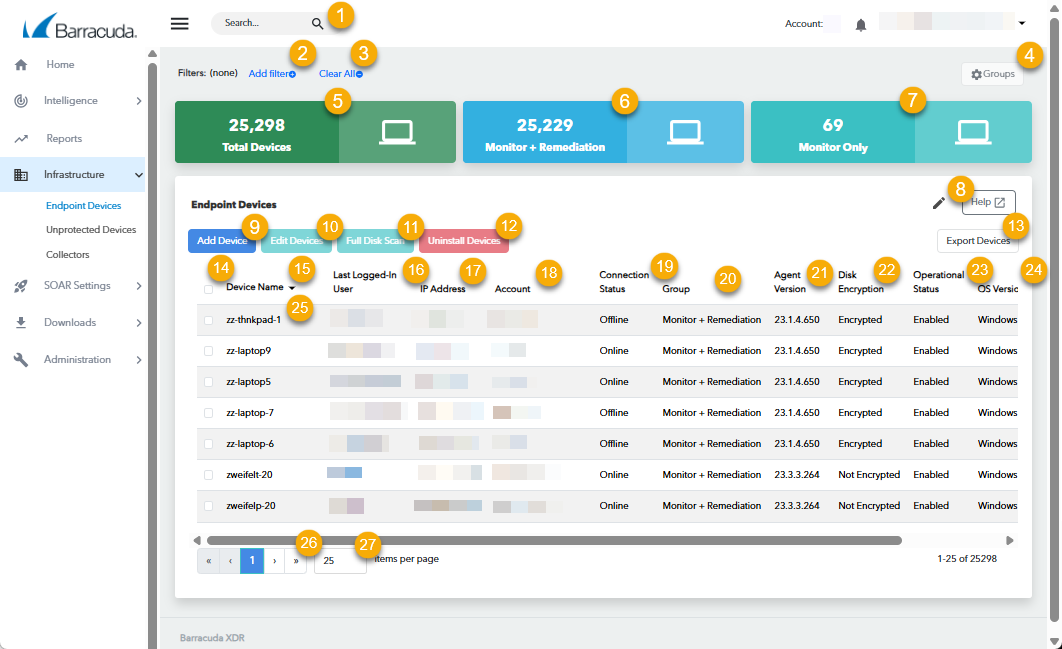The image size is (1062, 649).
Task: Check the box for zz-laptop-7
Action: click(x=209, y=413)
